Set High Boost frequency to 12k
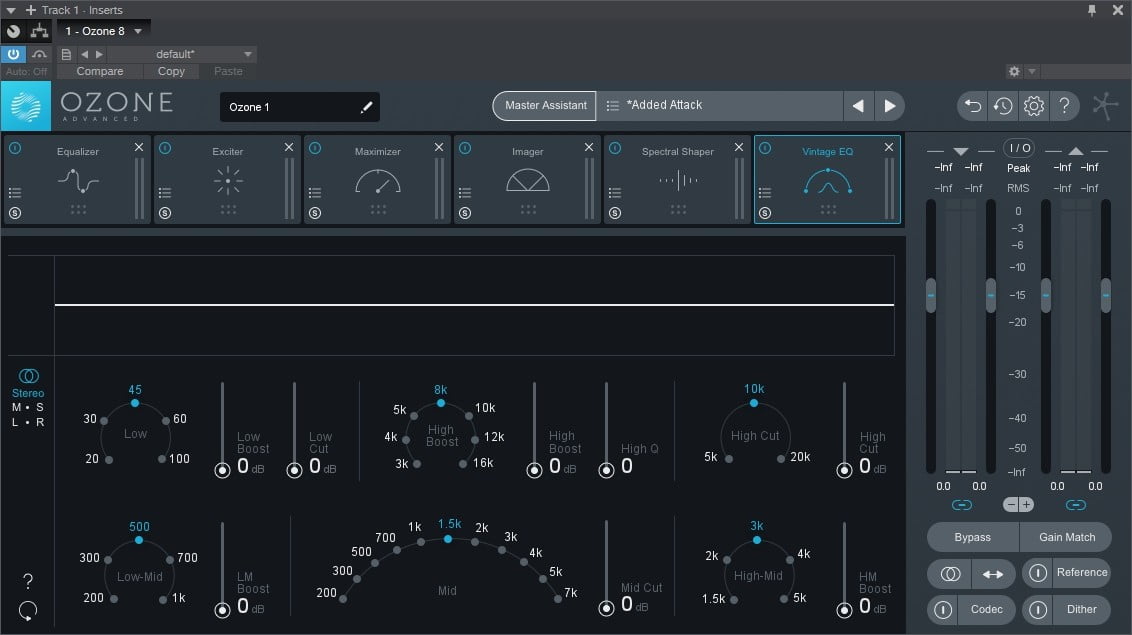Screen dimensions: 1132x635 [475, 439]
